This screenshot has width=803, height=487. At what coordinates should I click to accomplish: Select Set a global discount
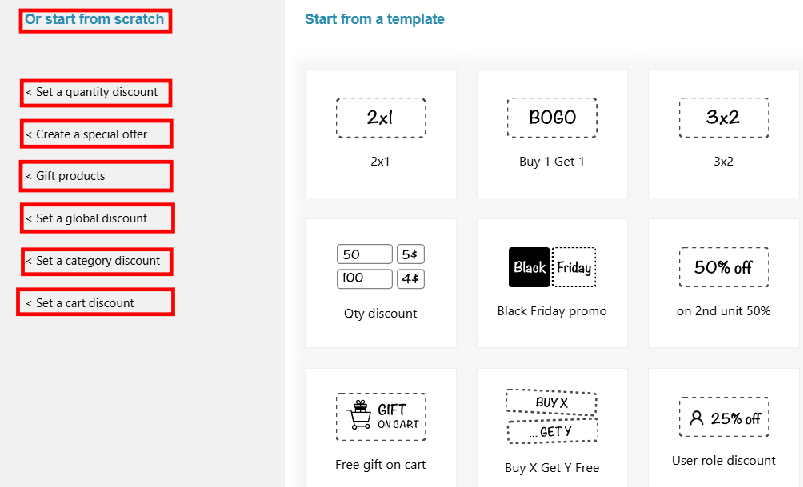97,218
